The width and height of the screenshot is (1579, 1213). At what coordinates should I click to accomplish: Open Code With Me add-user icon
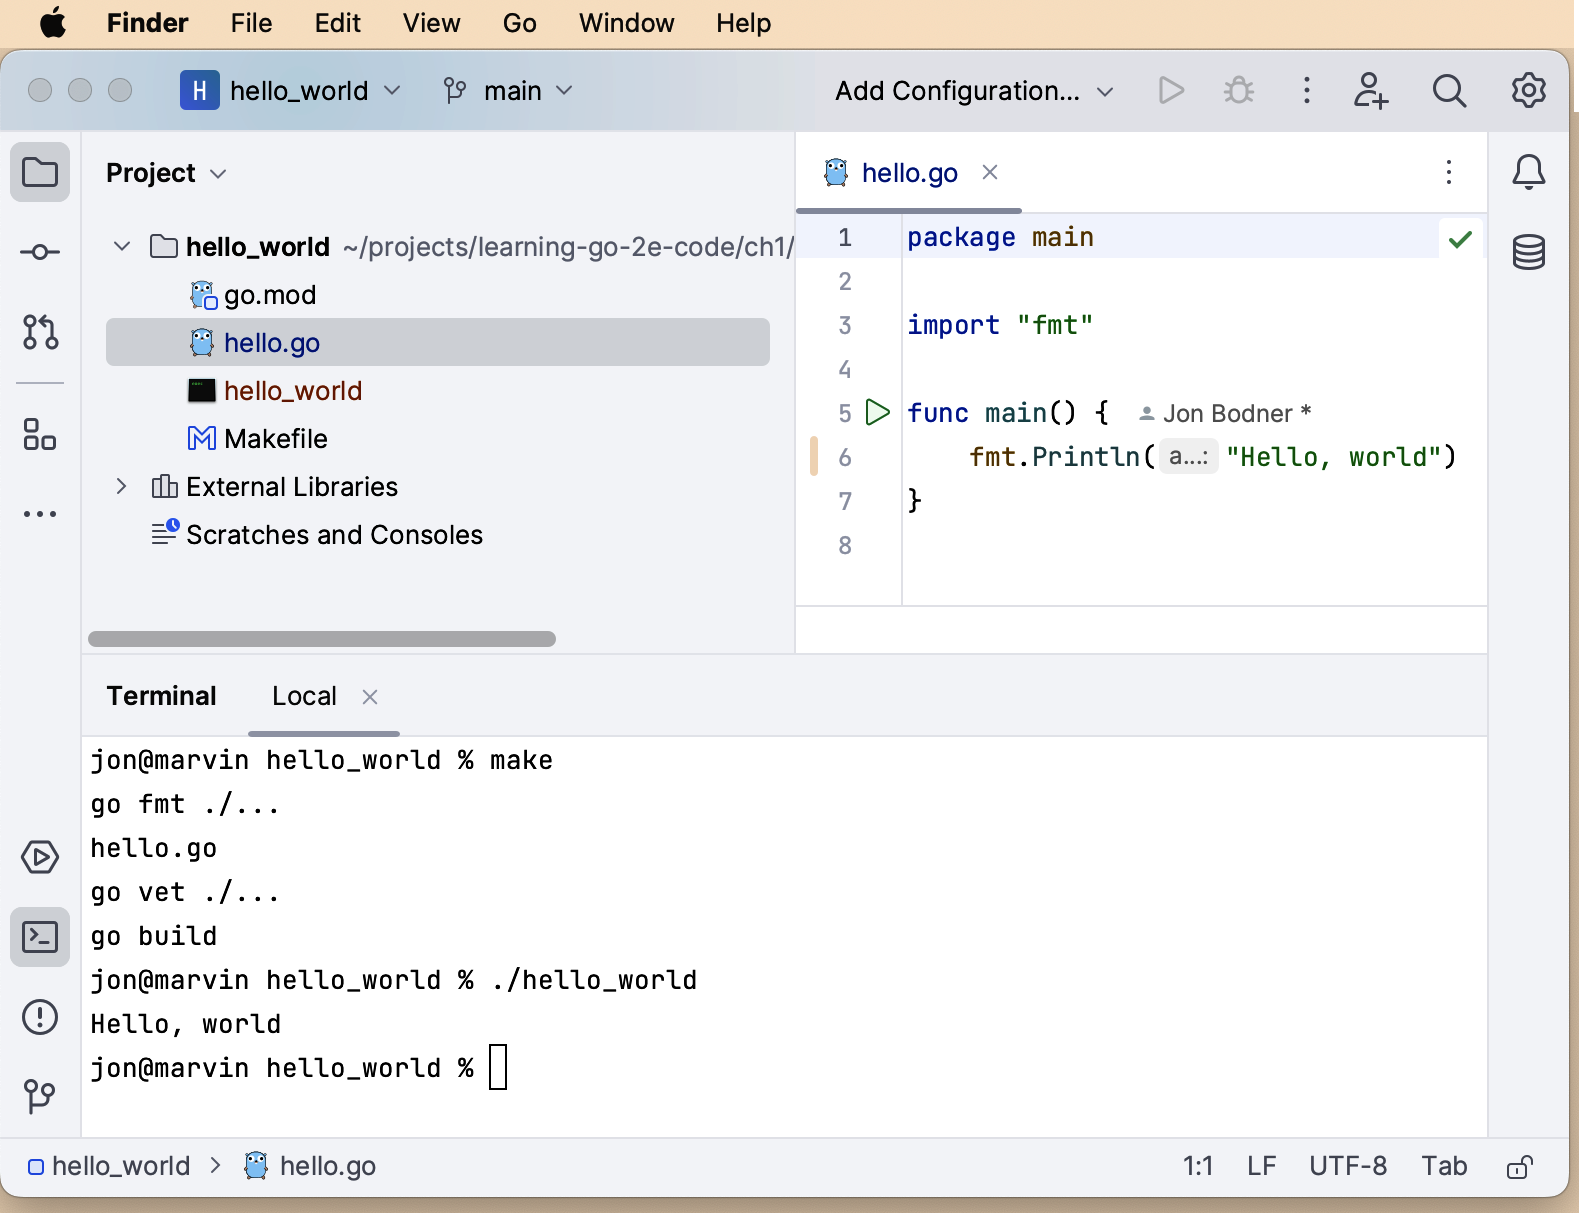1371,91
